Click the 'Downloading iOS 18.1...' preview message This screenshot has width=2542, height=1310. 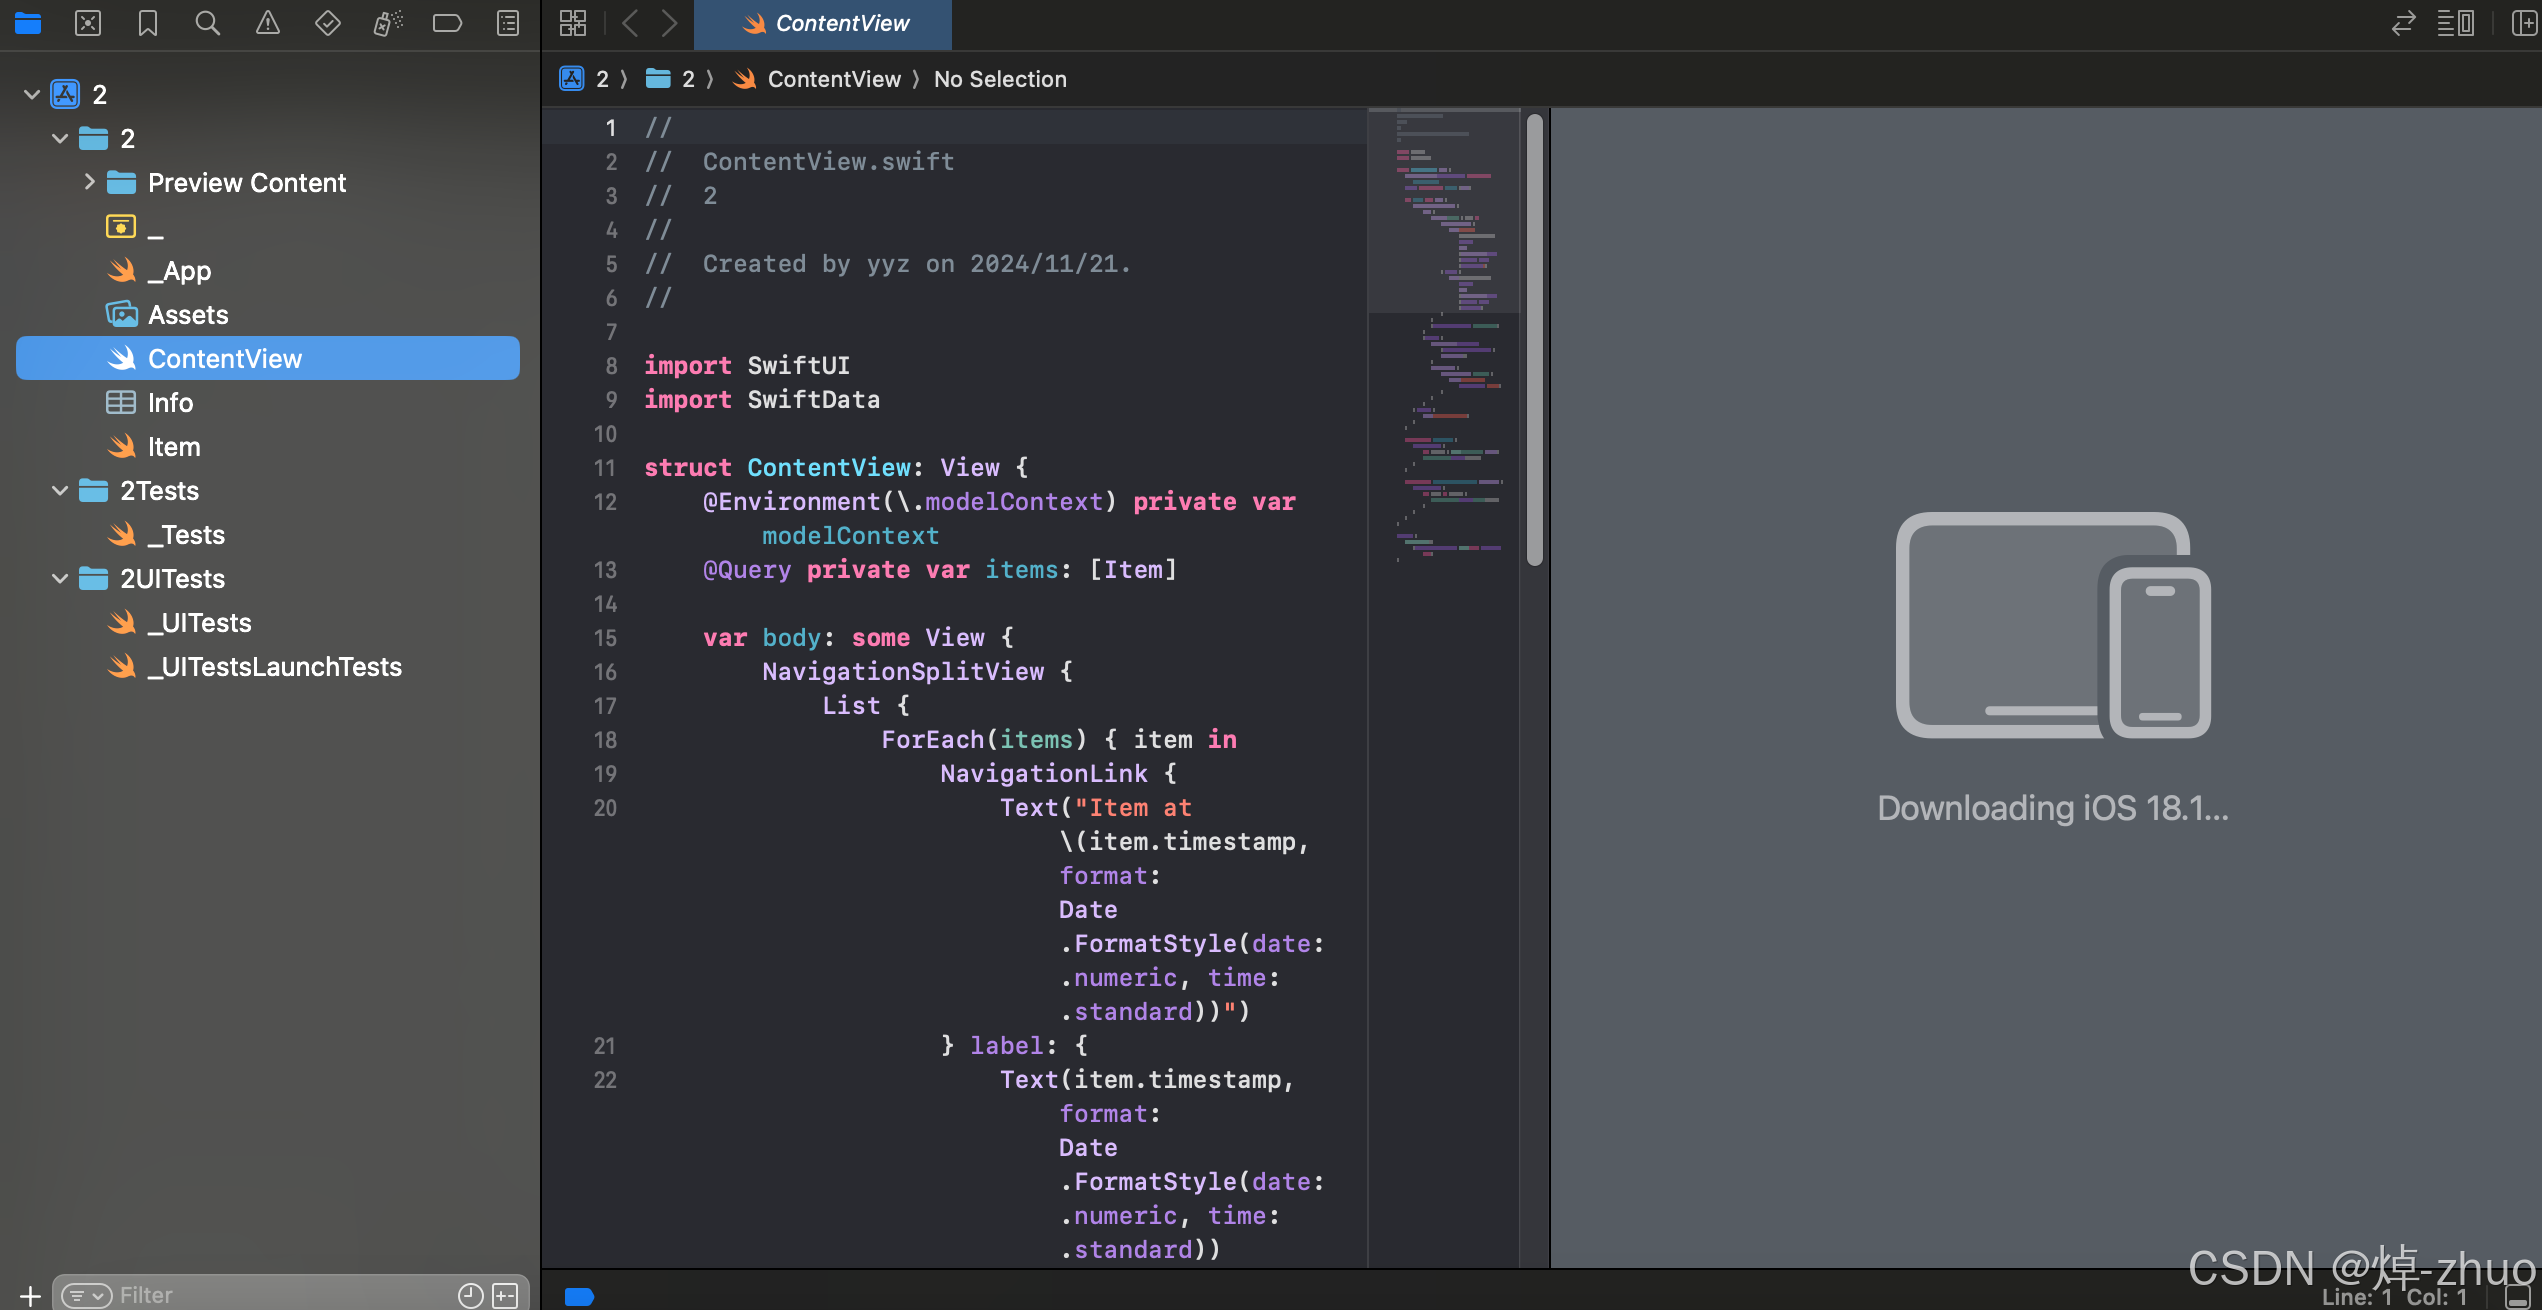[2052, 808]
